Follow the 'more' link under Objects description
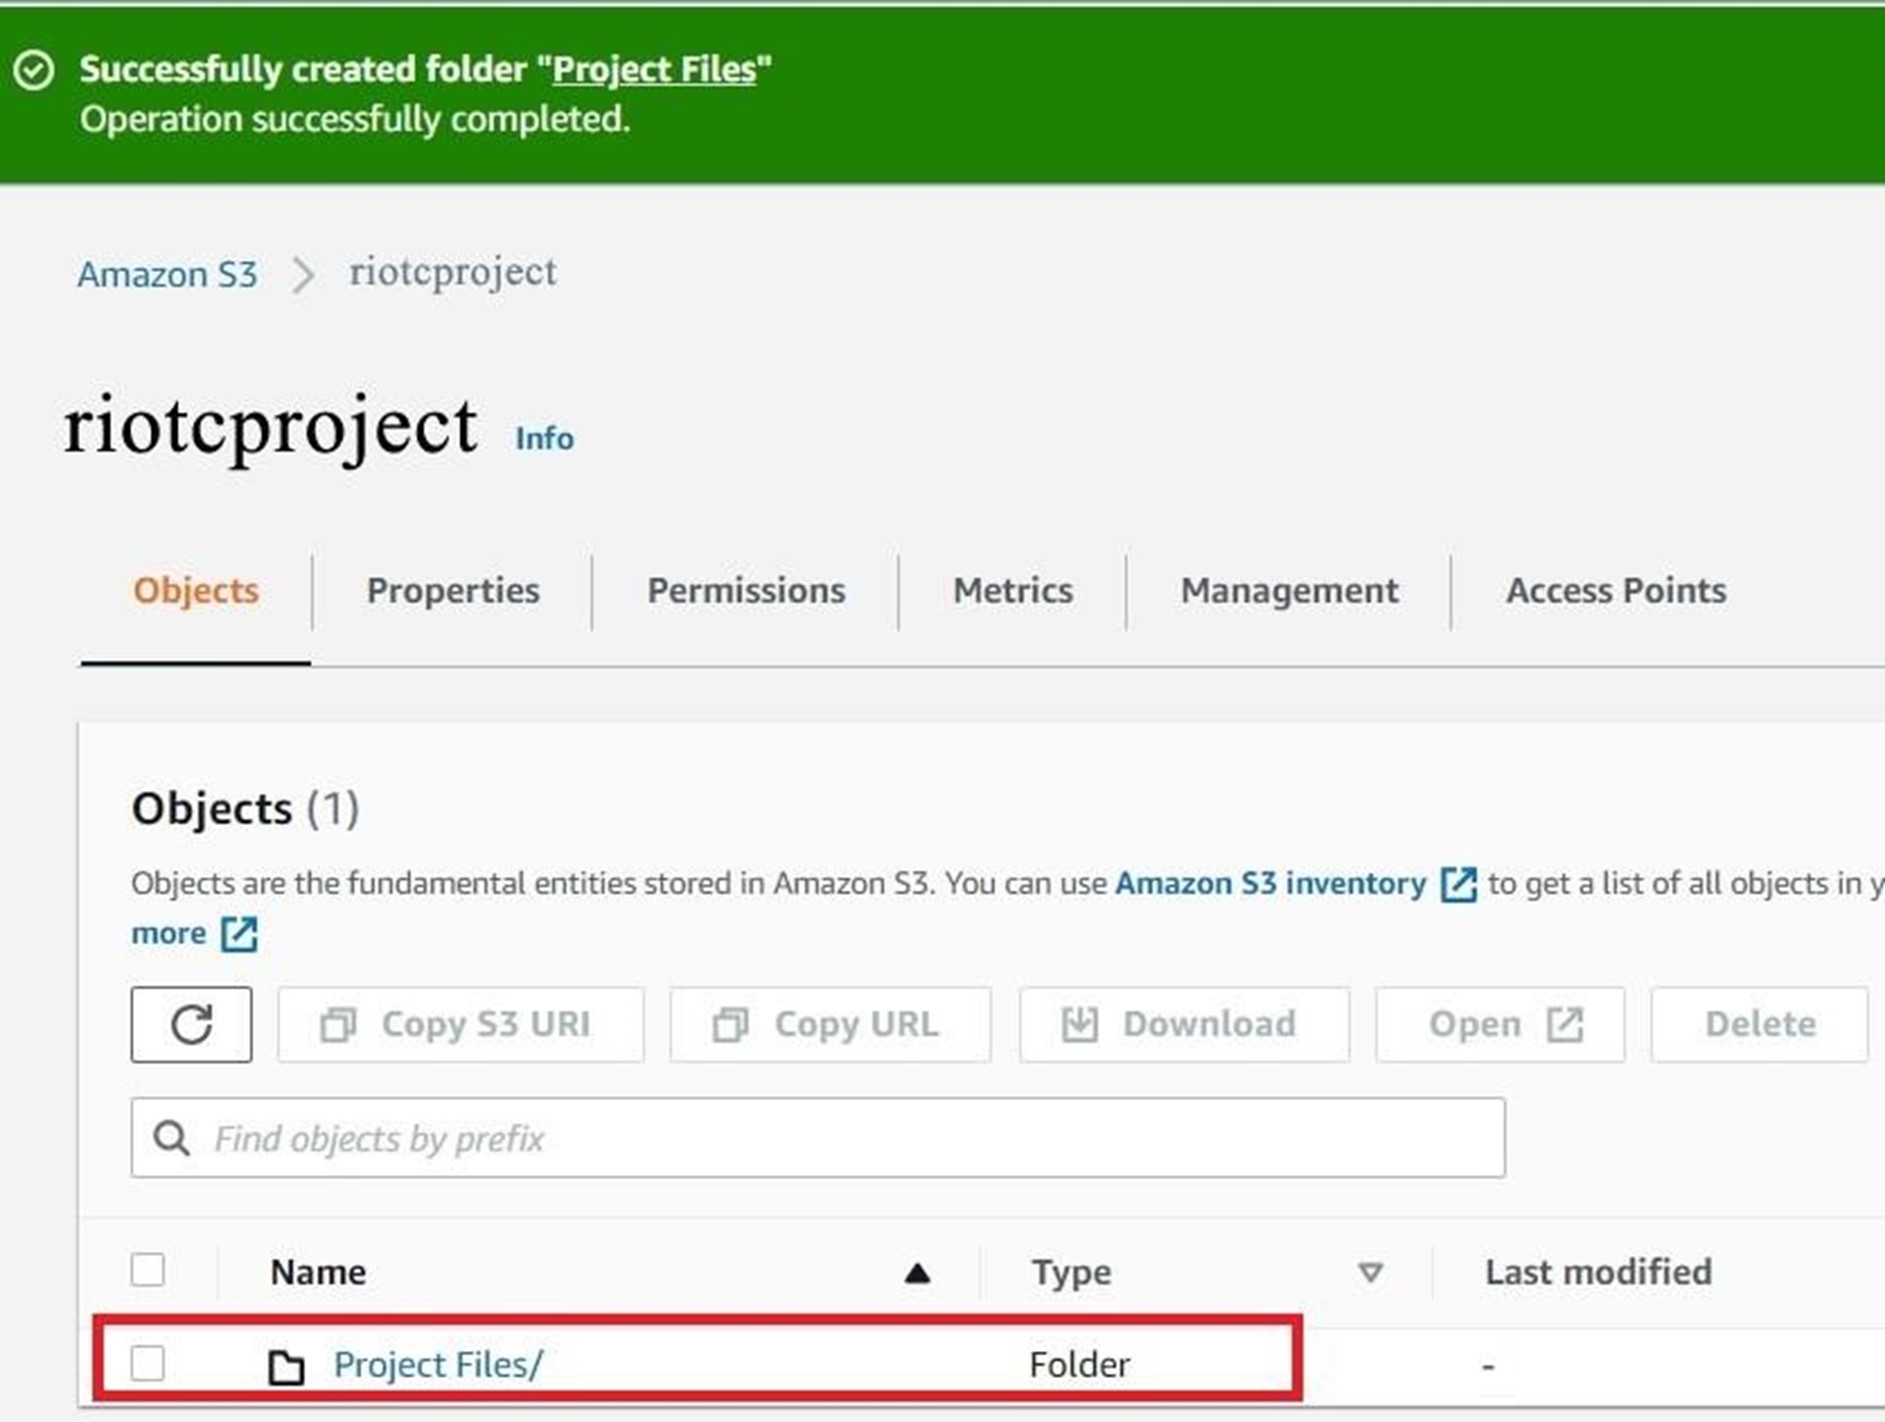Viewport: 1885px width, 1422px height. [169, 934]
